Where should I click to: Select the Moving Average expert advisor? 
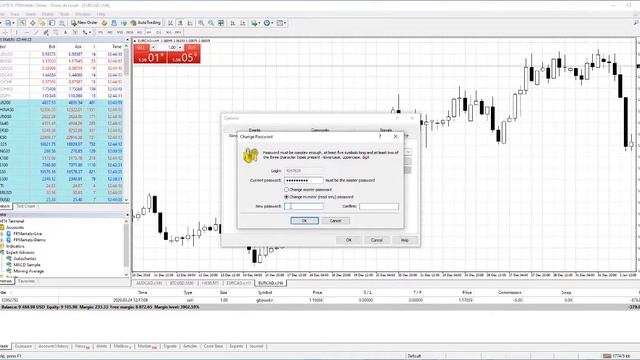[x=29, y=271]
